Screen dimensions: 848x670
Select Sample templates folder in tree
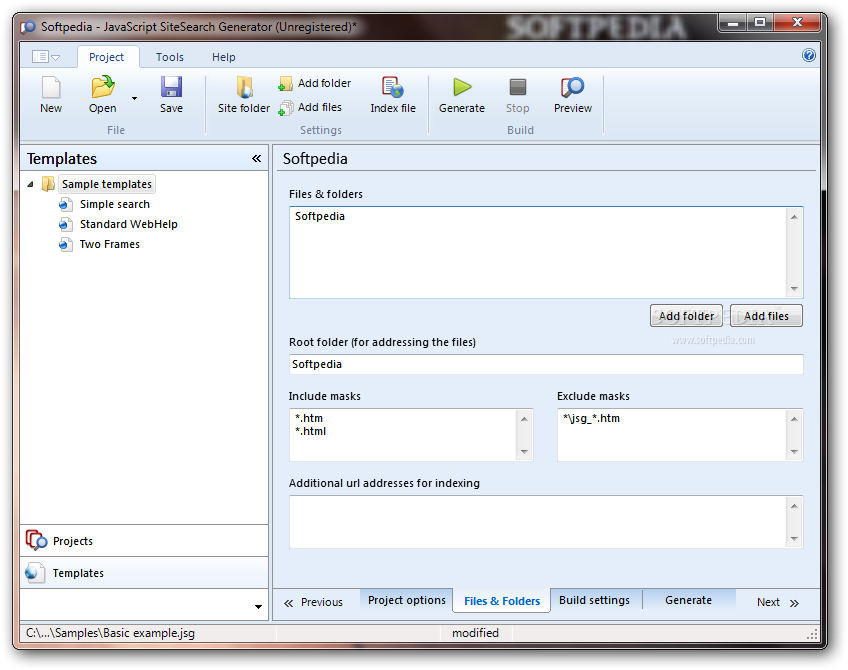tap(107, 184)
